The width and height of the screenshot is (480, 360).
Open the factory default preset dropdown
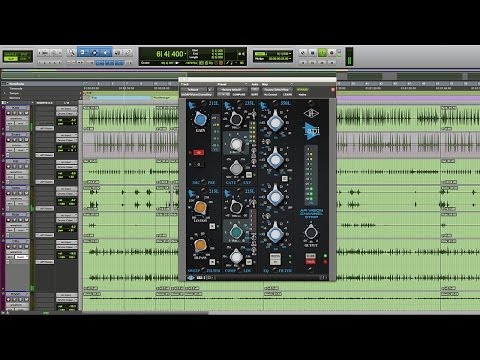click(232, 90)
